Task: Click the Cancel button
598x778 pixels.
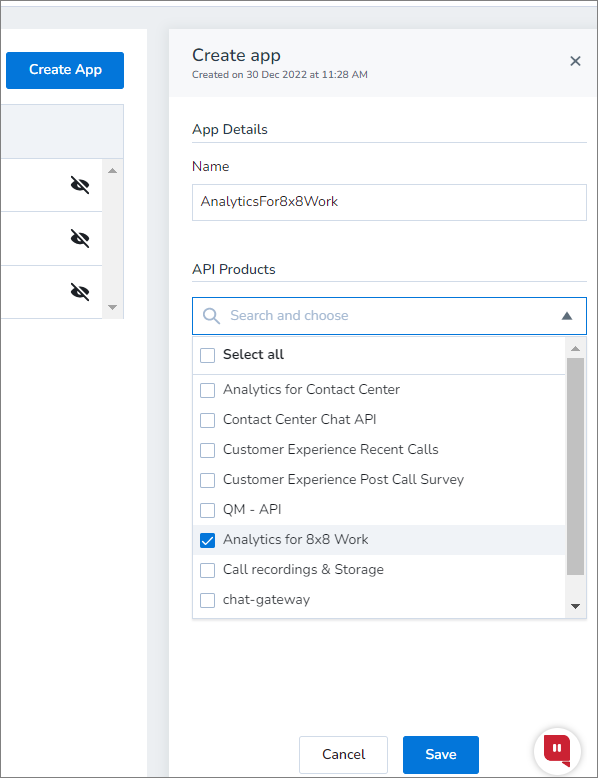Action: pyautogui.click(x=343, y=755)
